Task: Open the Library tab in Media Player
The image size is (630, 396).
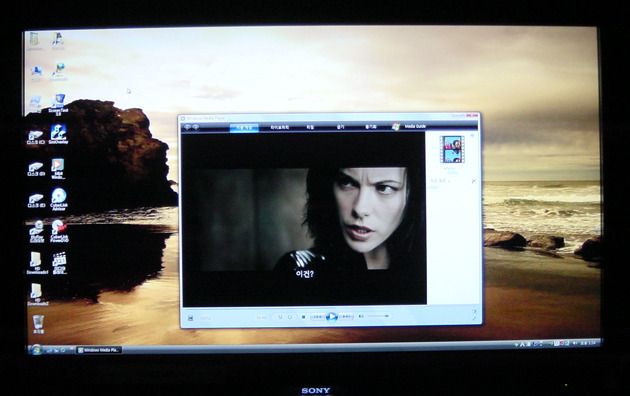Action: click(x=279, y=127)
